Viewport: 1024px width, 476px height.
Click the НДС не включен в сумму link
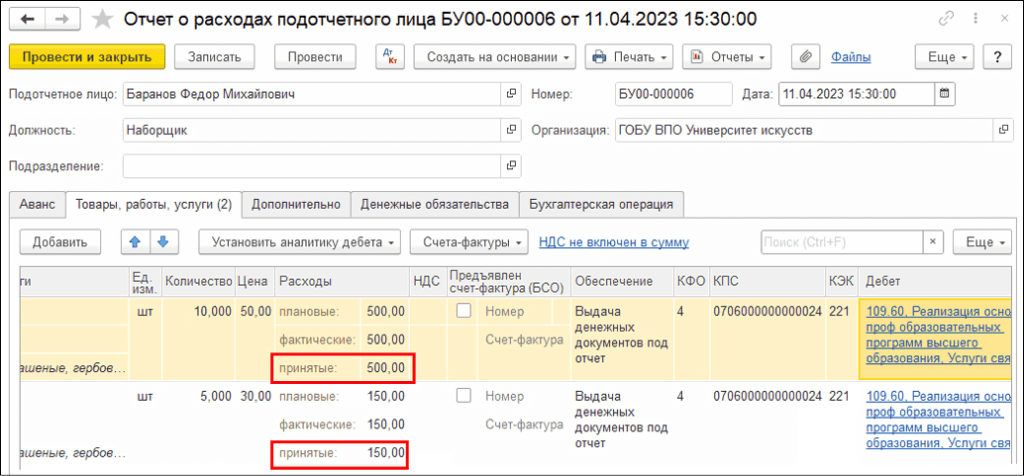(613, 241)
